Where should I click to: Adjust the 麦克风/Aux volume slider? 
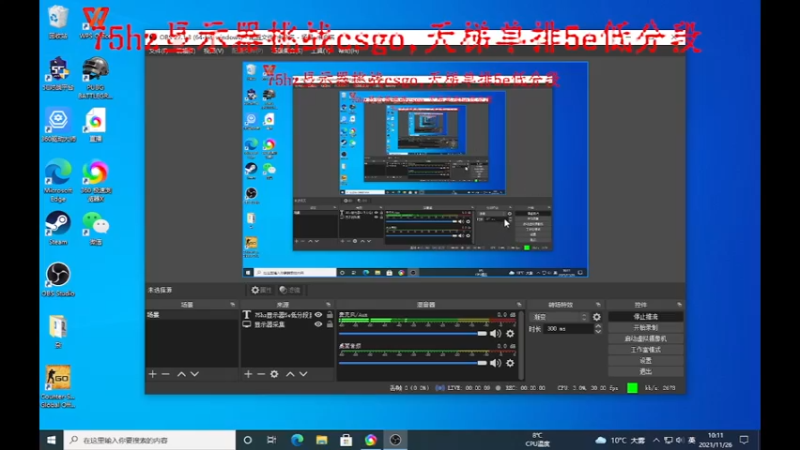click(413, 334)
